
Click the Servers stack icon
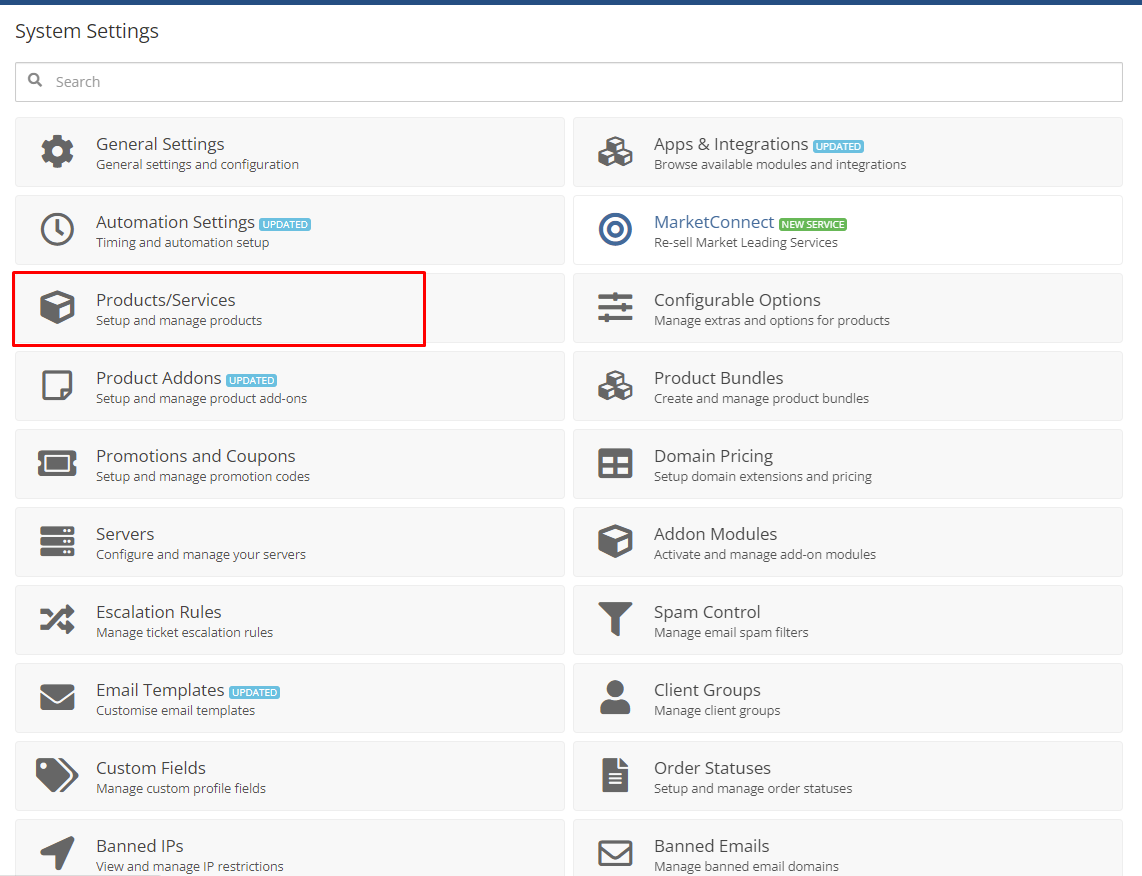pyautogui.click(x=57, y=542)
